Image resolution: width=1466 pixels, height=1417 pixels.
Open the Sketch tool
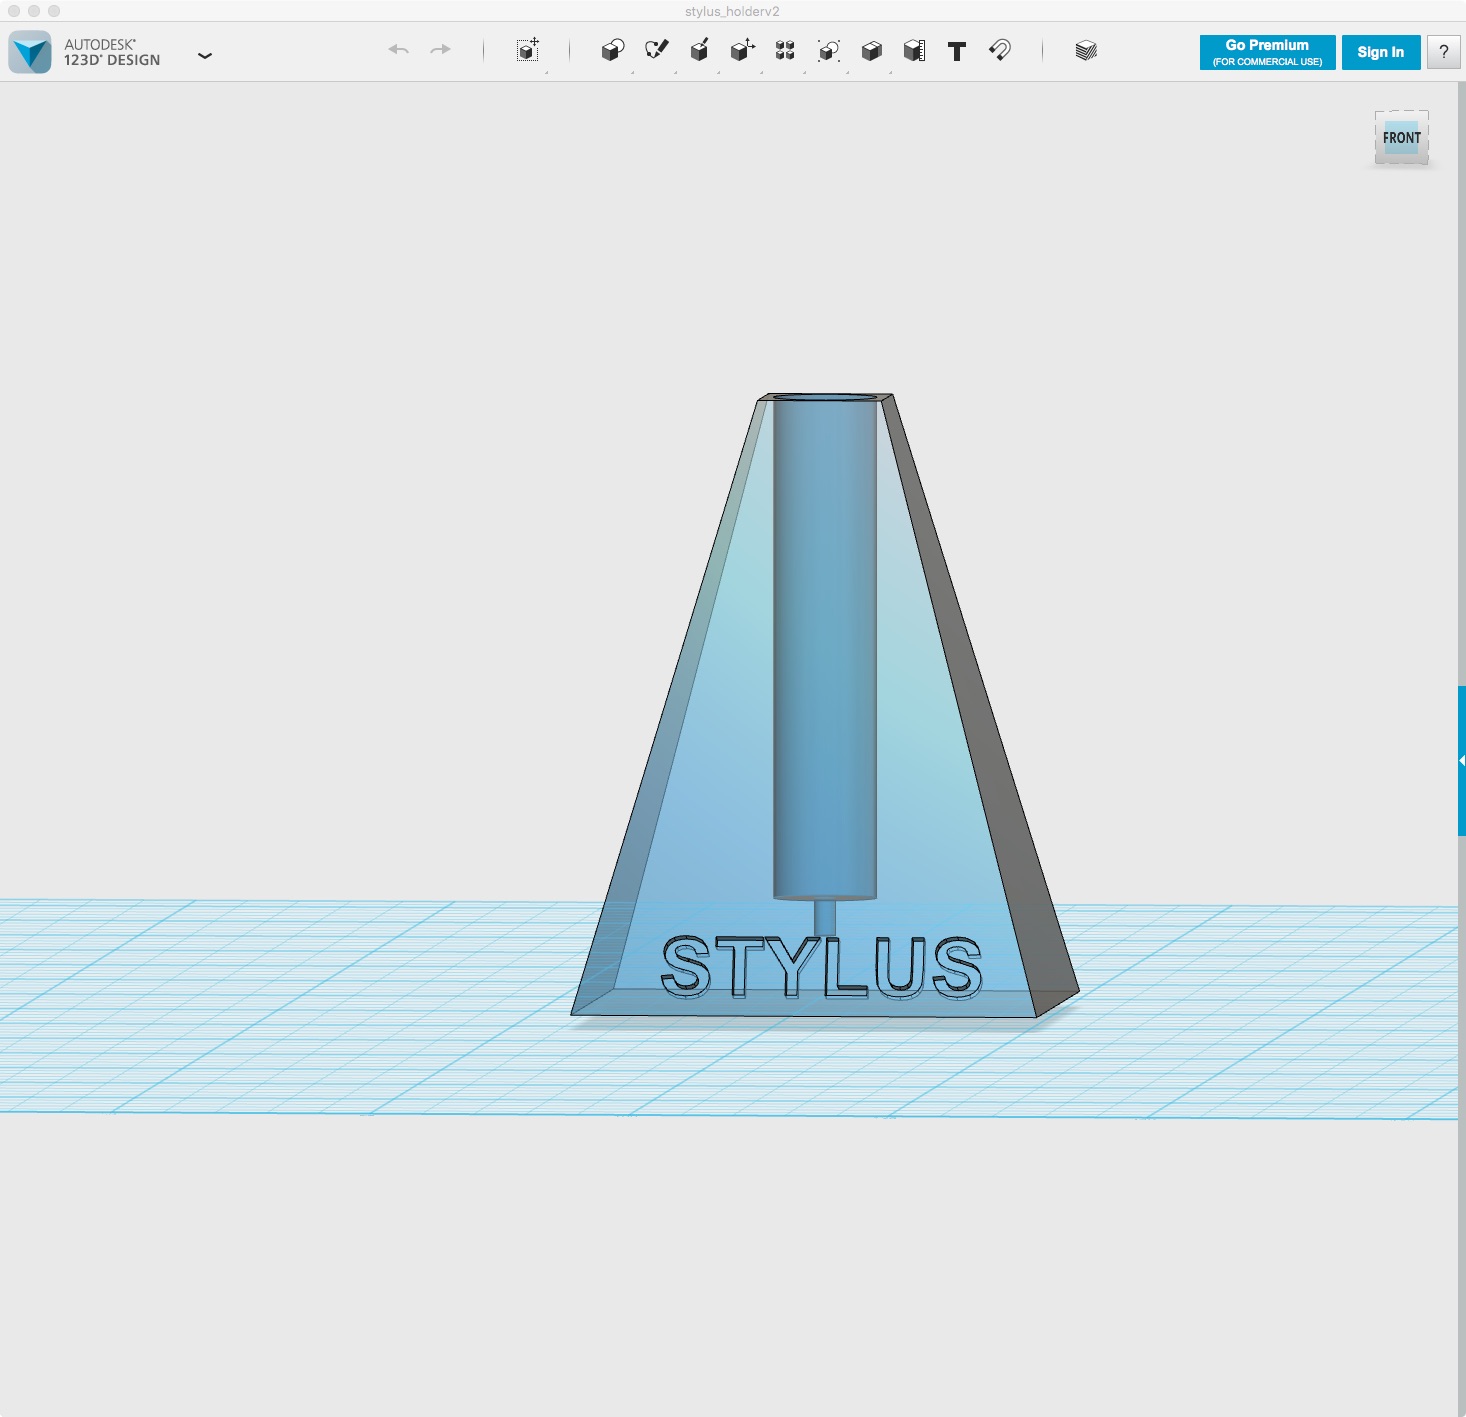point(656,50)
